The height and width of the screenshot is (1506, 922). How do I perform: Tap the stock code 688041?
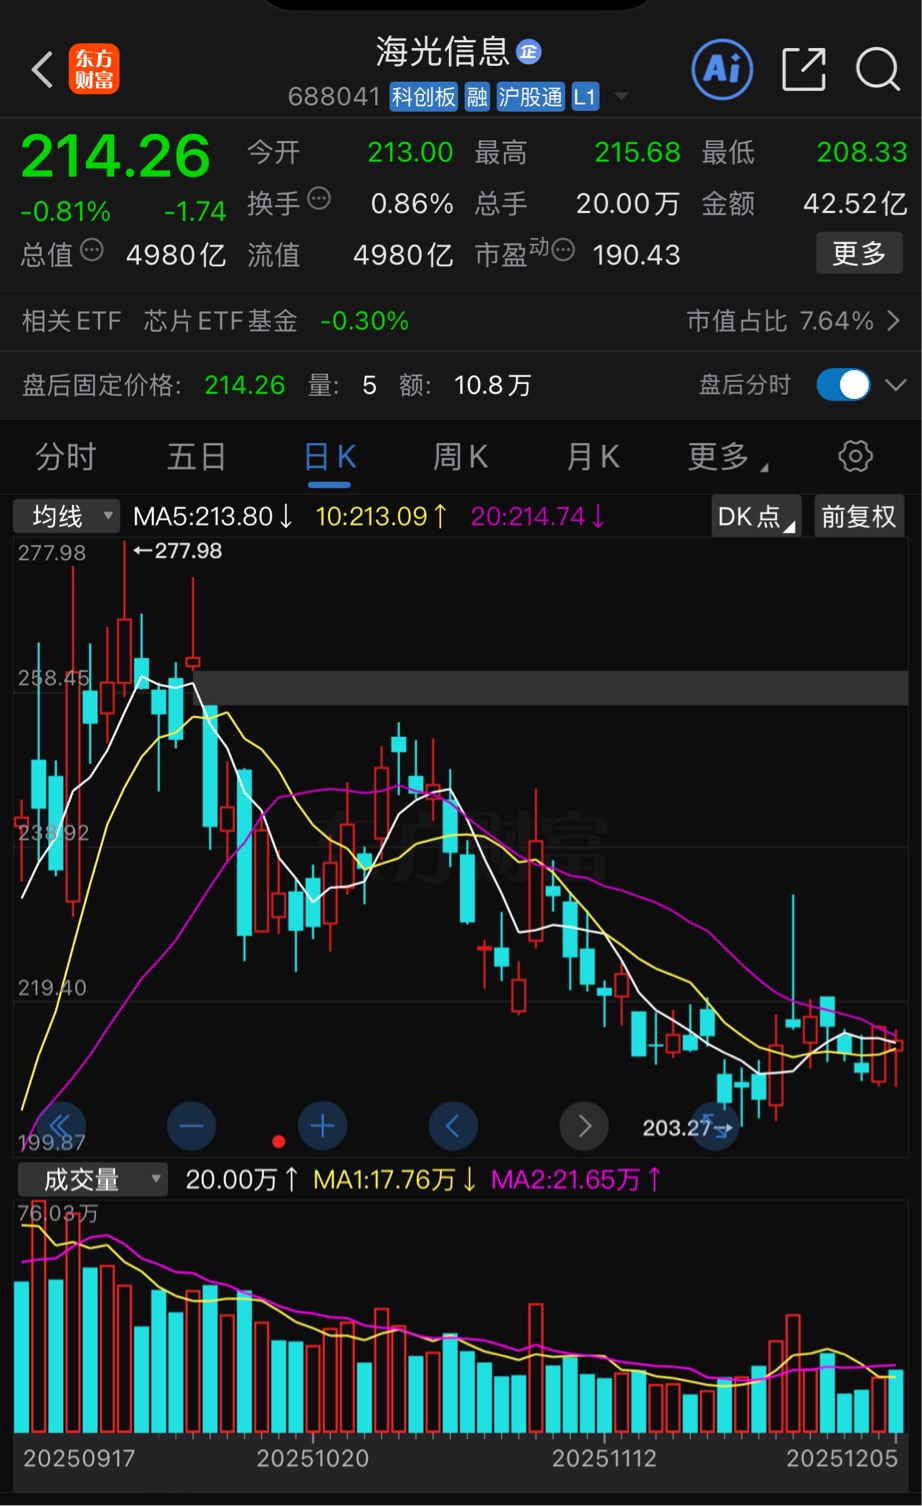pos(334,97)
